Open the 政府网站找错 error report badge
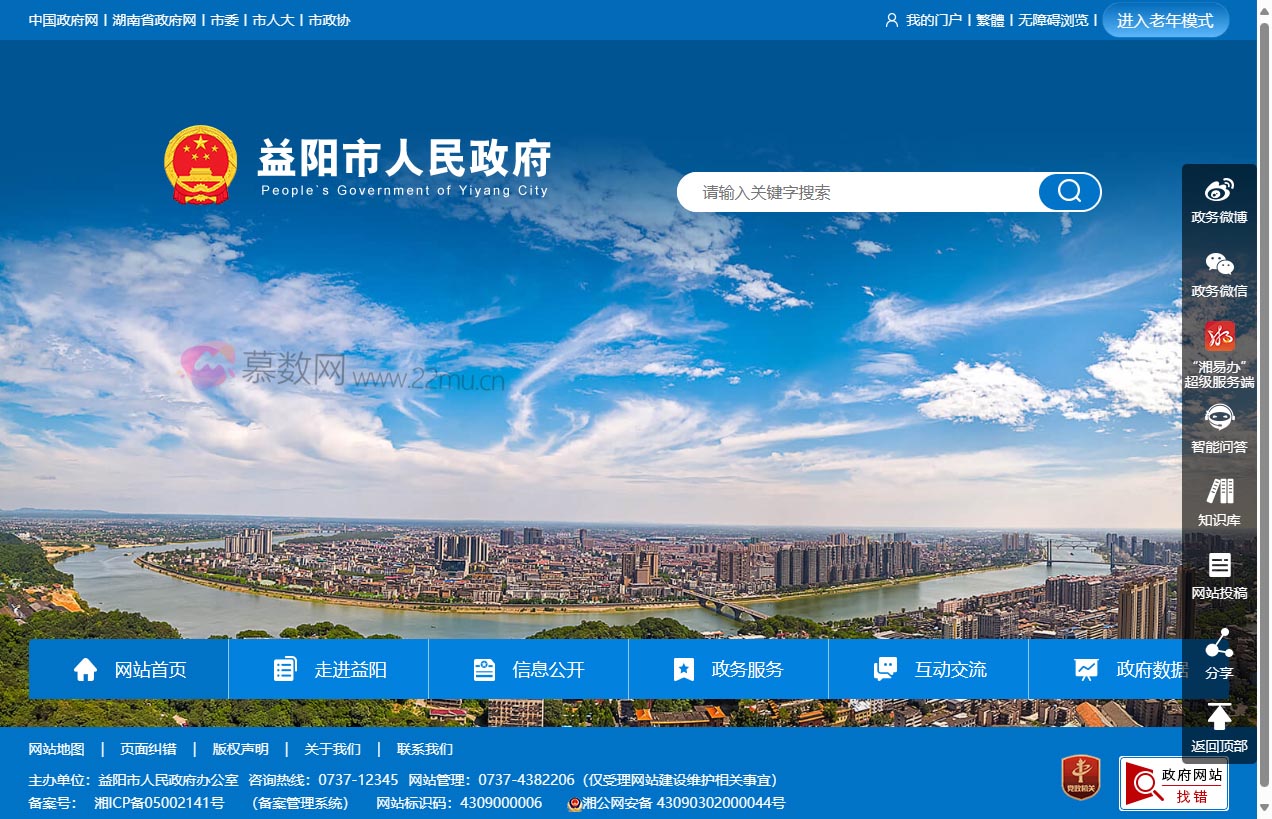The width and height of the screenshot is (1272, 819). point(1173,784)
